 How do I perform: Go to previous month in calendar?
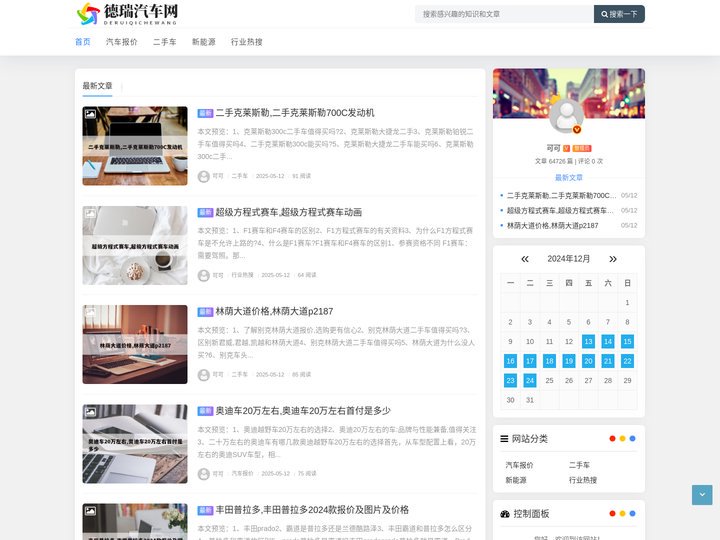525,259
